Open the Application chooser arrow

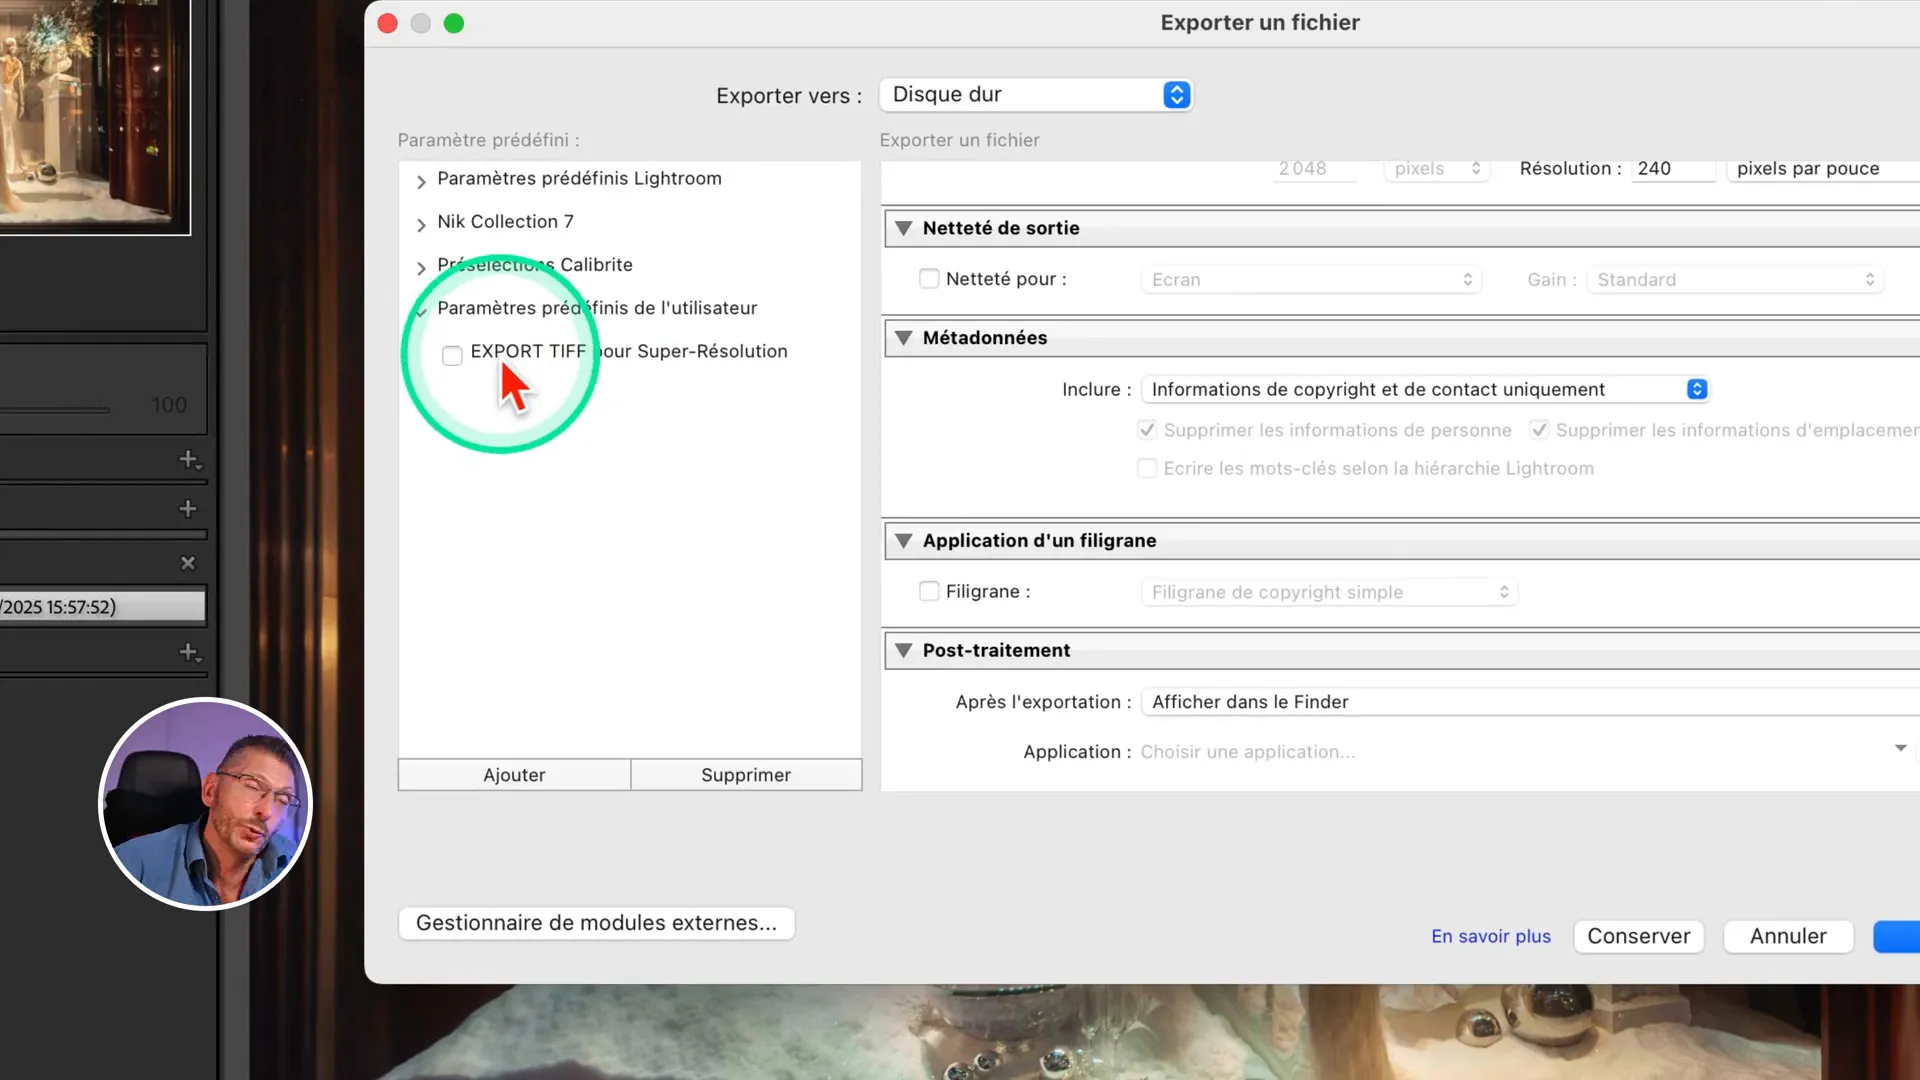[1900, 748]
